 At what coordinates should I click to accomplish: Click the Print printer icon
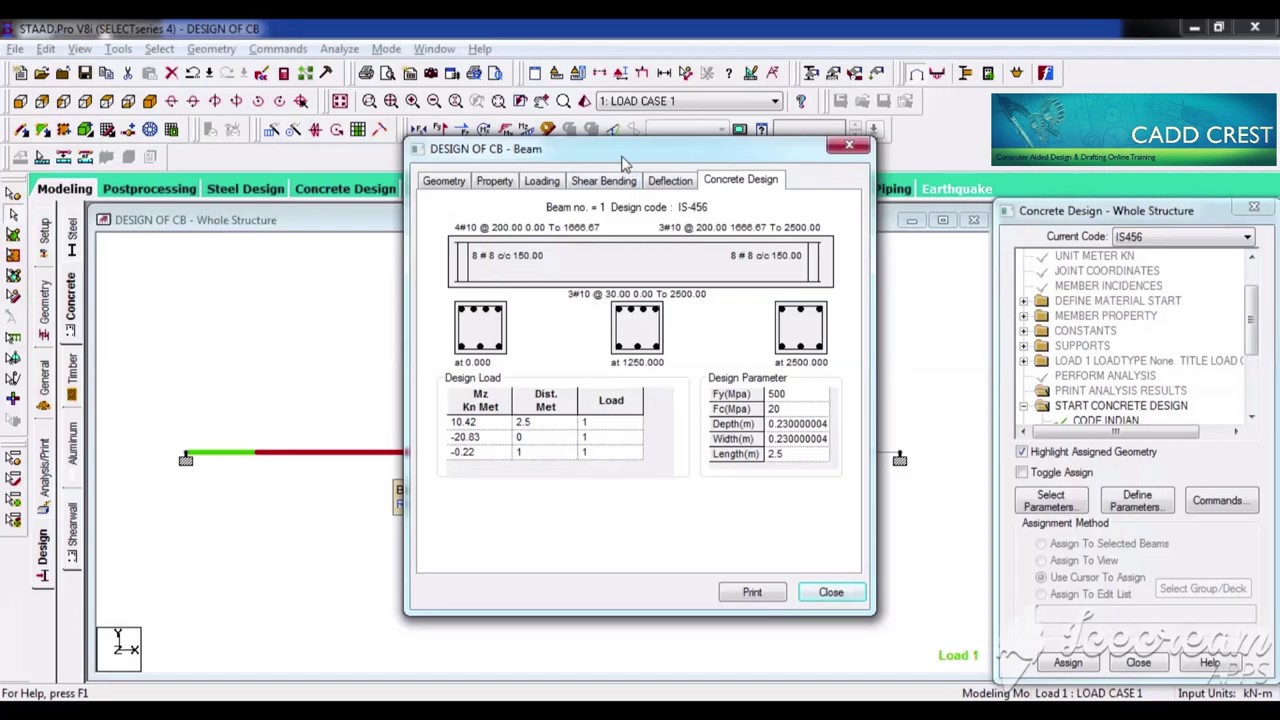(366, 73)
